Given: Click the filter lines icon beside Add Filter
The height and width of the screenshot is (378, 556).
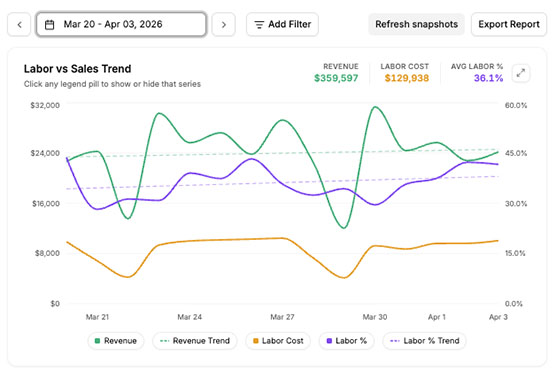Looking at the screenshot, I should 259,25.
